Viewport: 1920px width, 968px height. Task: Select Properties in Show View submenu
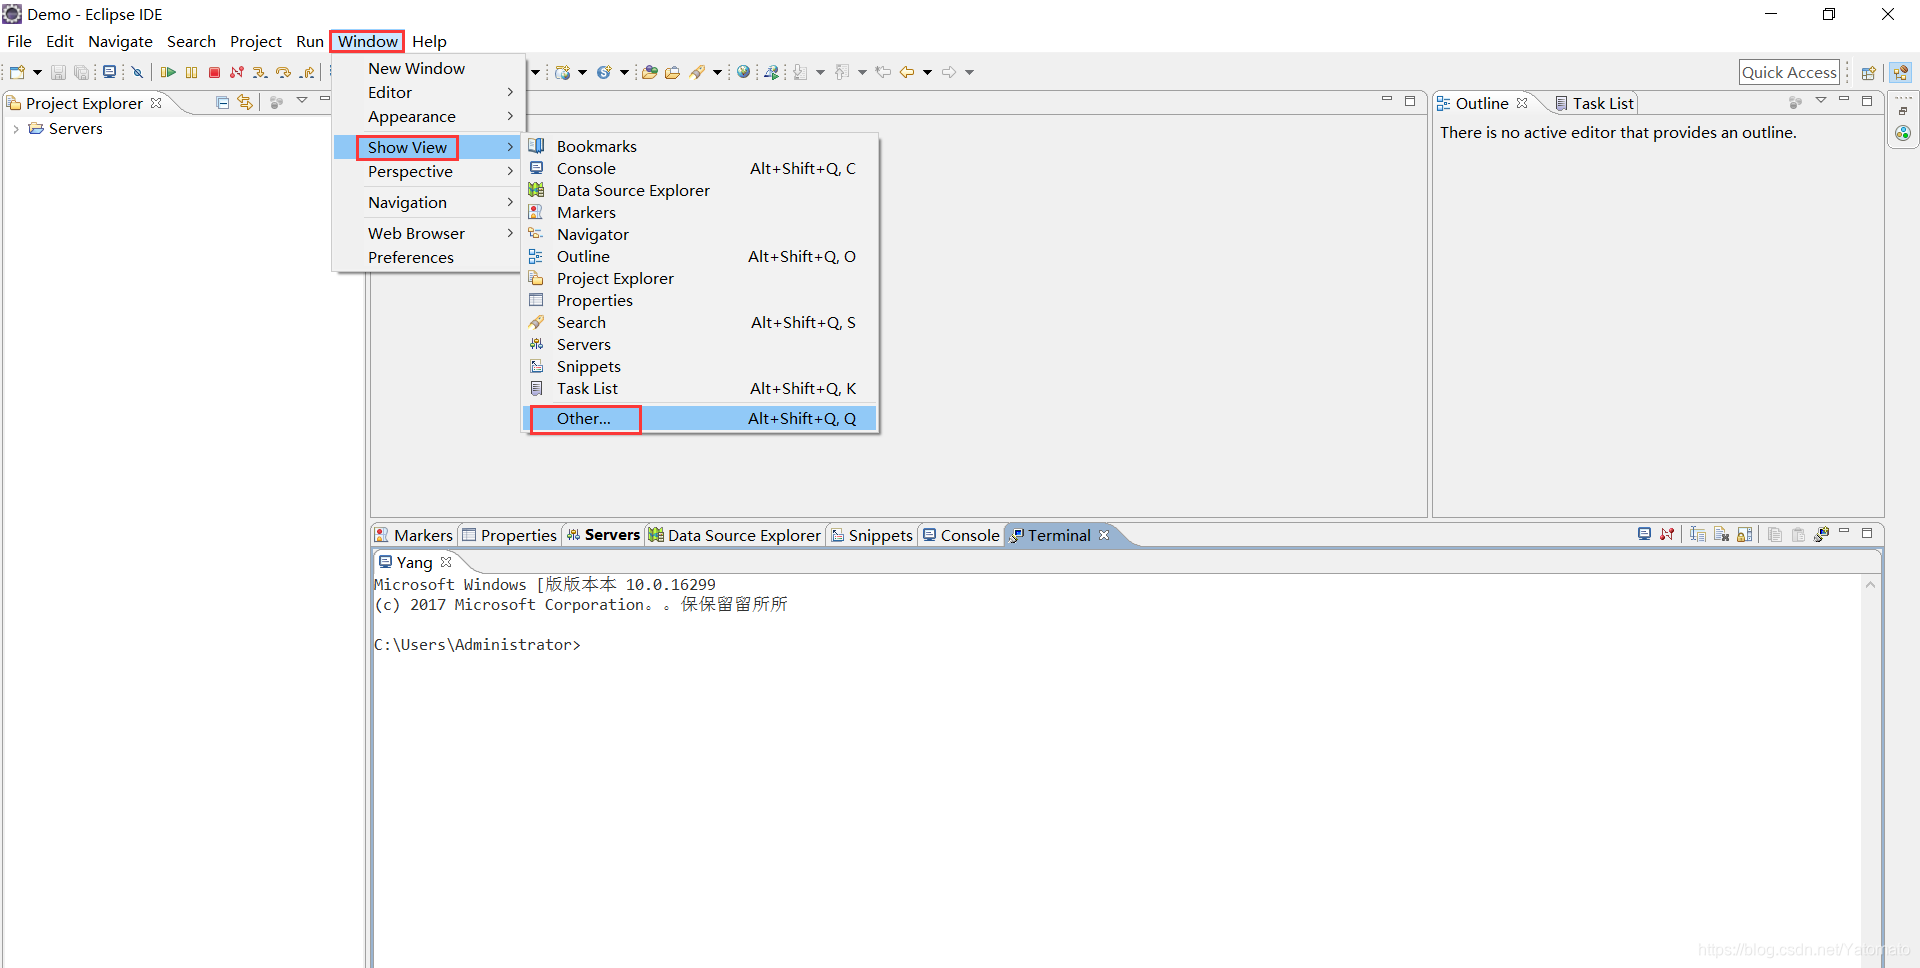(700, 300)
